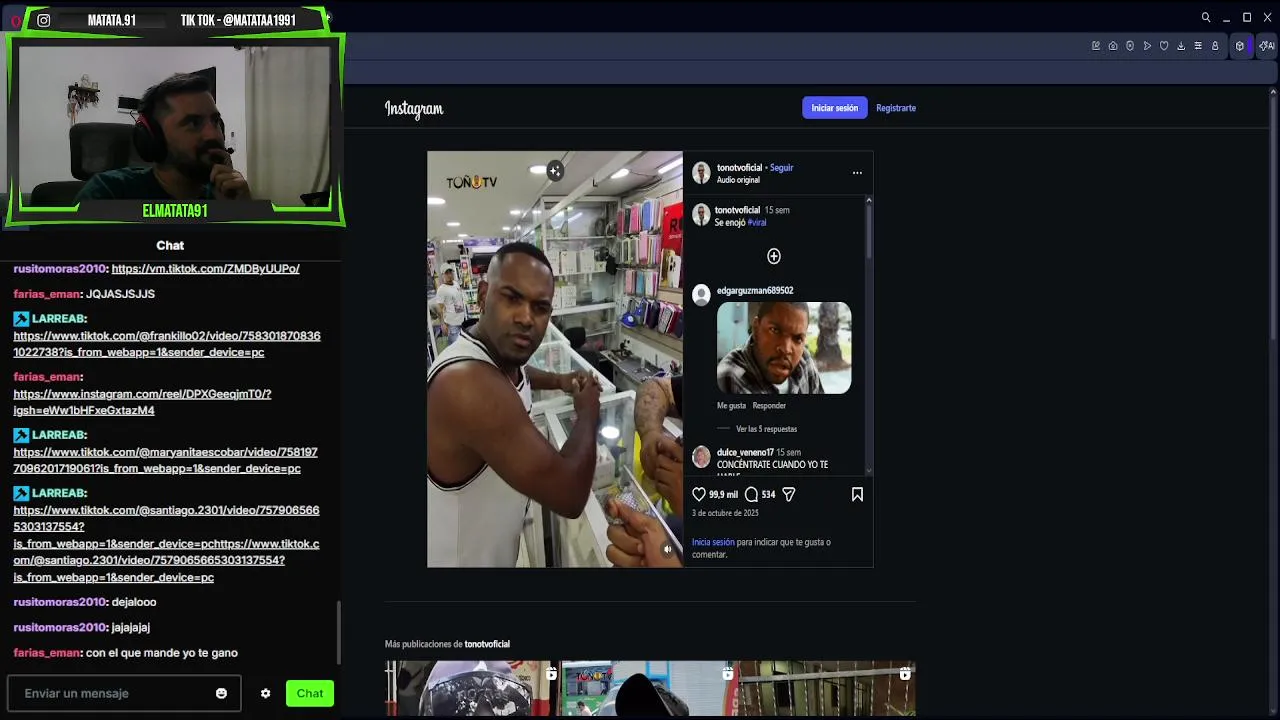Open chat settings gear icon
The height and width of the screenshot is (720, 1280).
point(265,693)
